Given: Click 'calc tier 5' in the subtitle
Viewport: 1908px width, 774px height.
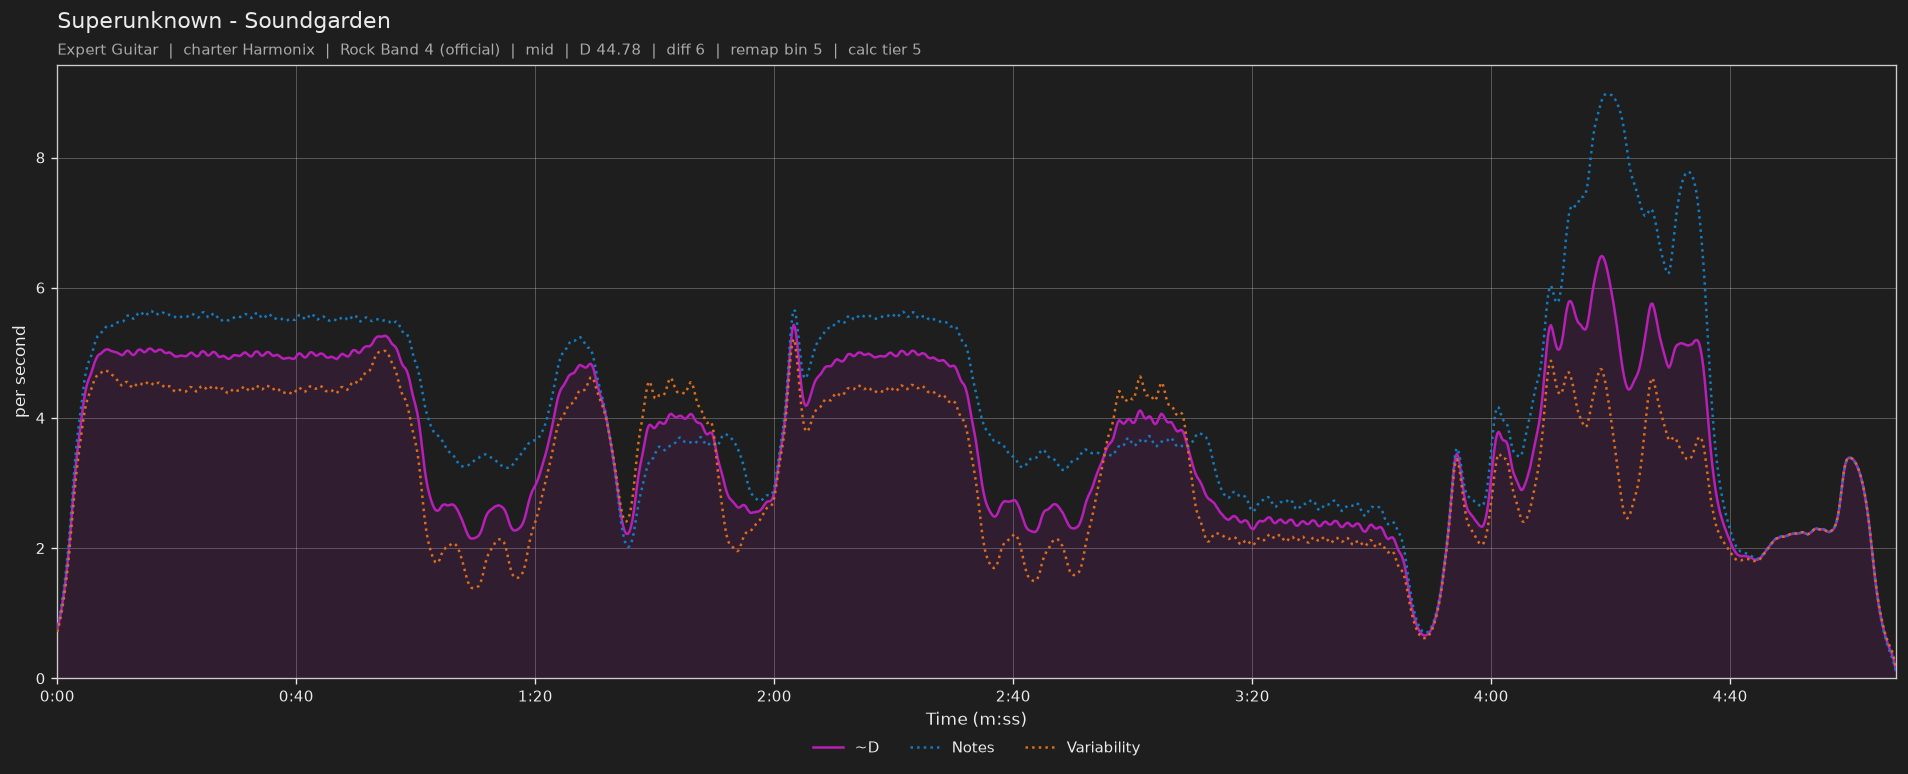Looking at the screenshot, I should coord(885,50).
